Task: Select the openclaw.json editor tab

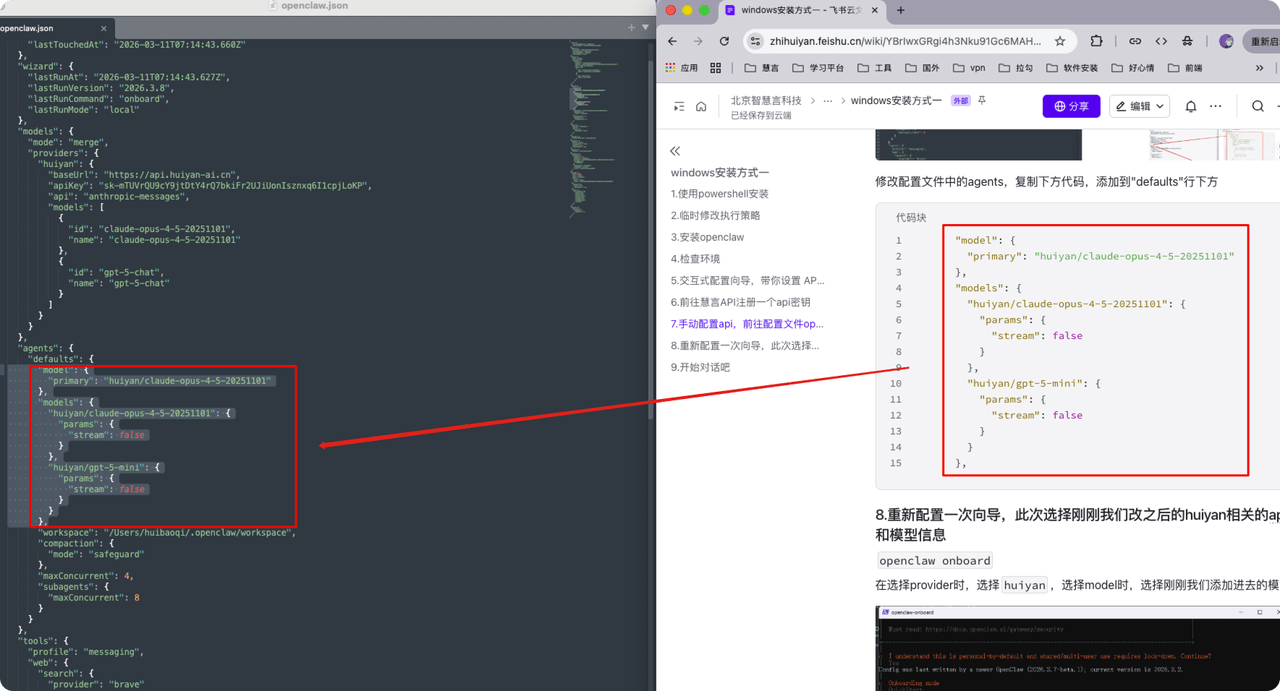Action: click(27, 28)
